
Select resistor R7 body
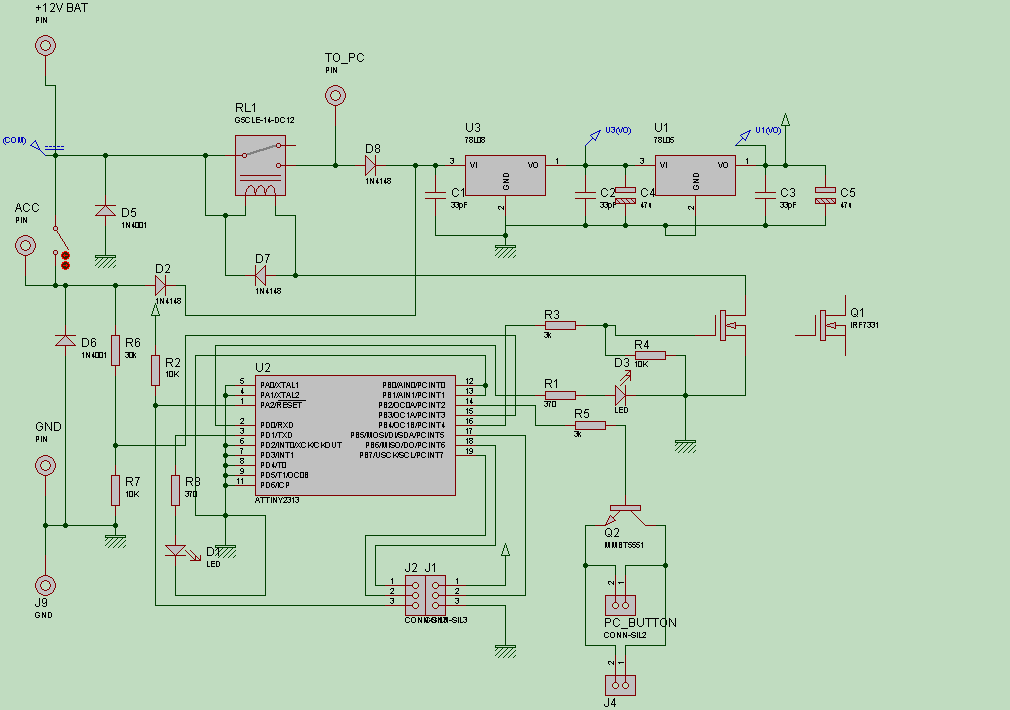tap(115, 490)
